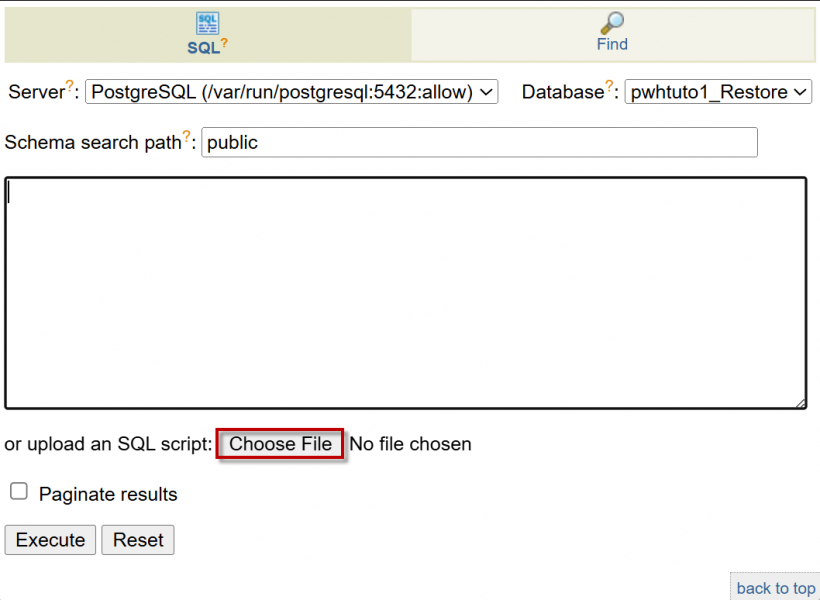Click Choose File to upload SQL script
This screenshot has width=820, height=600.
click(x=280, y=444)
